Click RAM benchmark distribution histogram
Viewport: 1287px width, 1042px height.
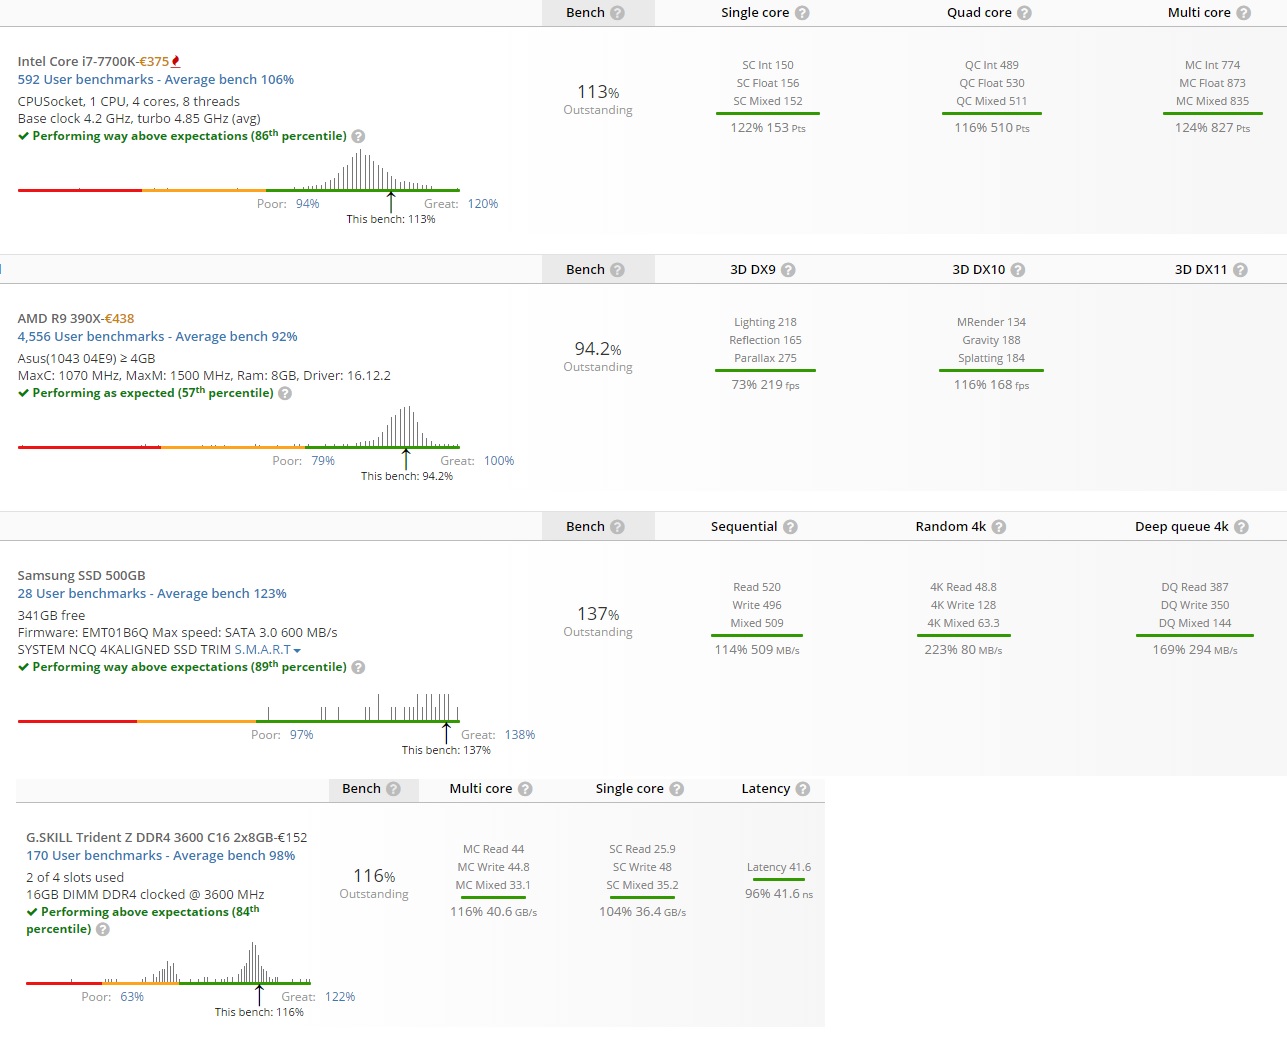pyautogui.click(x=169, y=963)
